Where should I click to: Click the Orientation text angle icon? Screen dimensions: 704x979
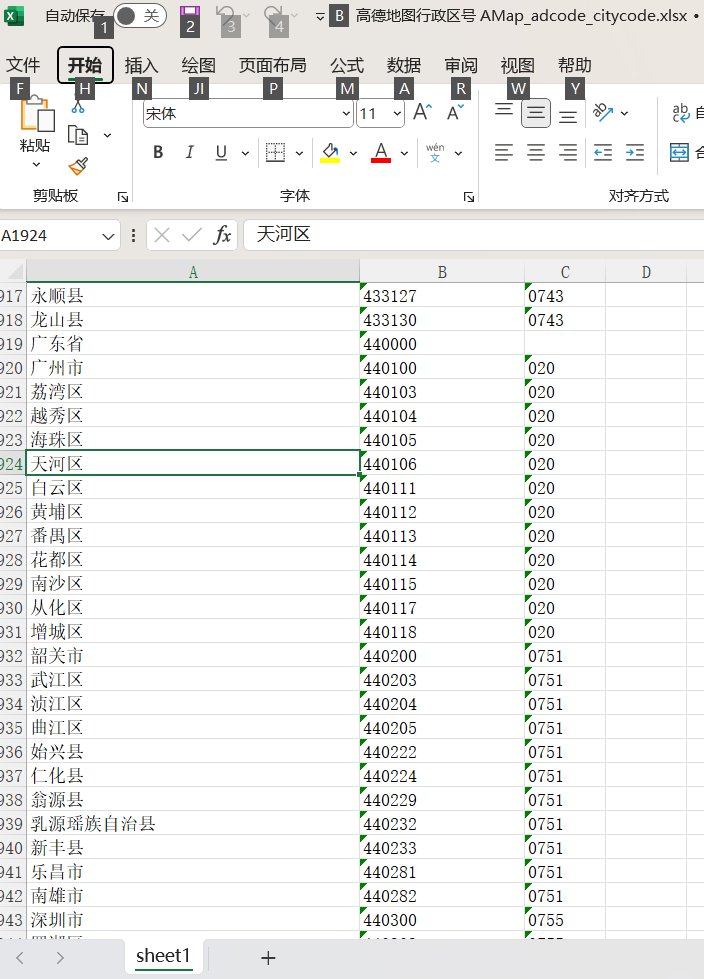pos(603,113)
